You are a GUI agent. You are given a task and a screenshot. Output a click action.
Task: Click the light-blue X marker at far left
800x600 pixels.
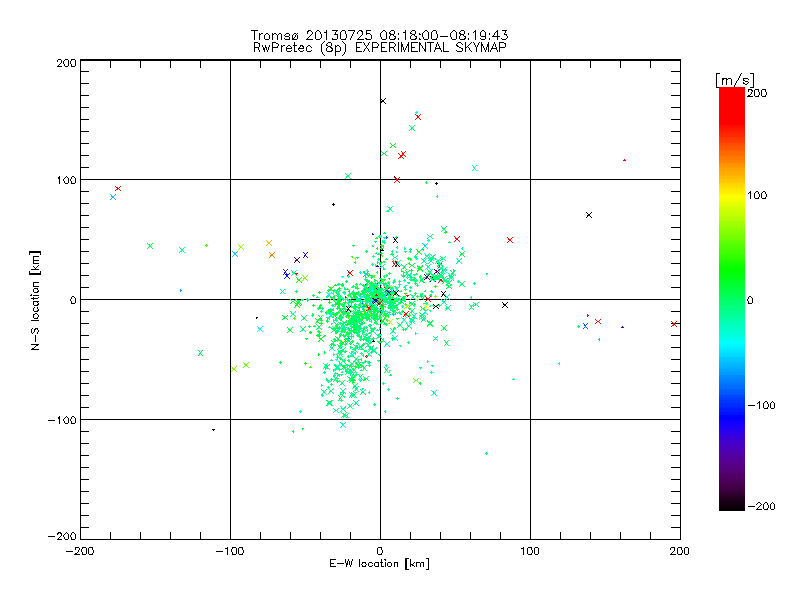pyautogui.click(x=113, y=197)
